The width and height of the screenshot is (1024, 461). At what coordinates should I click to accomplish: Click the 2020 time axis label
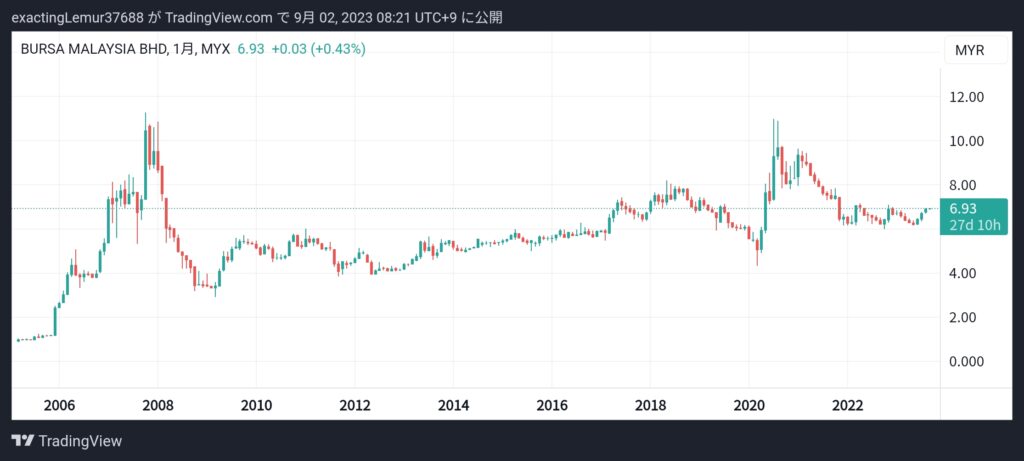click(749, 405)
